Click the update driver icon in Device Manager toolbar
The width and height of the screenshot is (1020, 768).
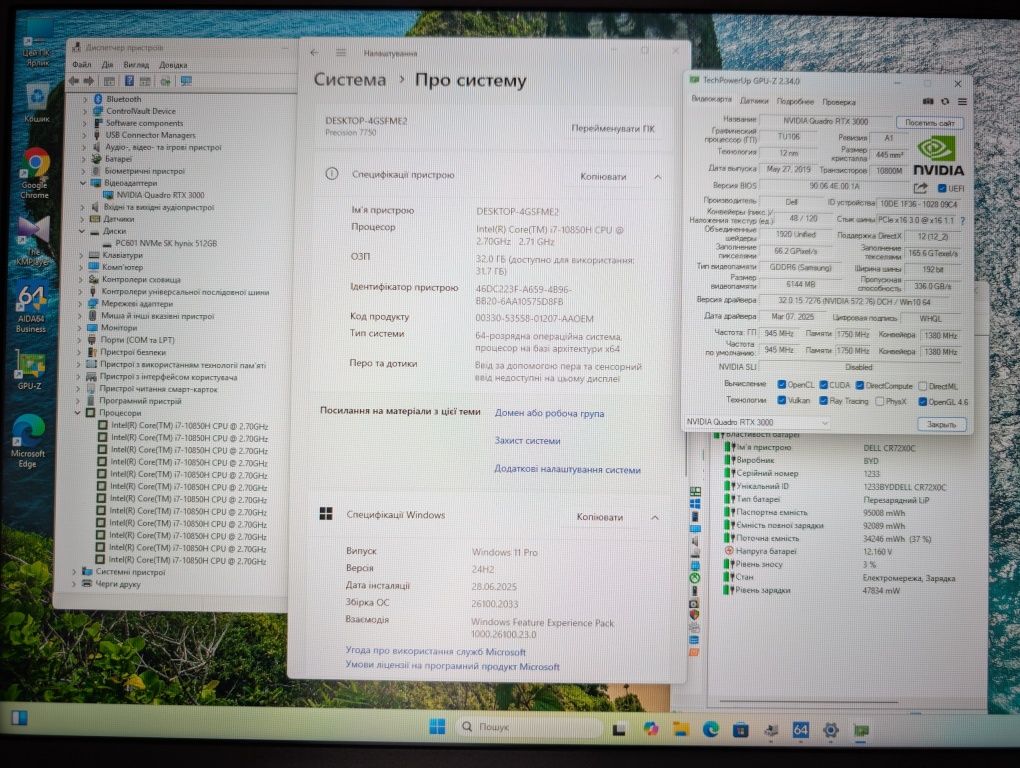pyautogui.click(x=165, y=81)
